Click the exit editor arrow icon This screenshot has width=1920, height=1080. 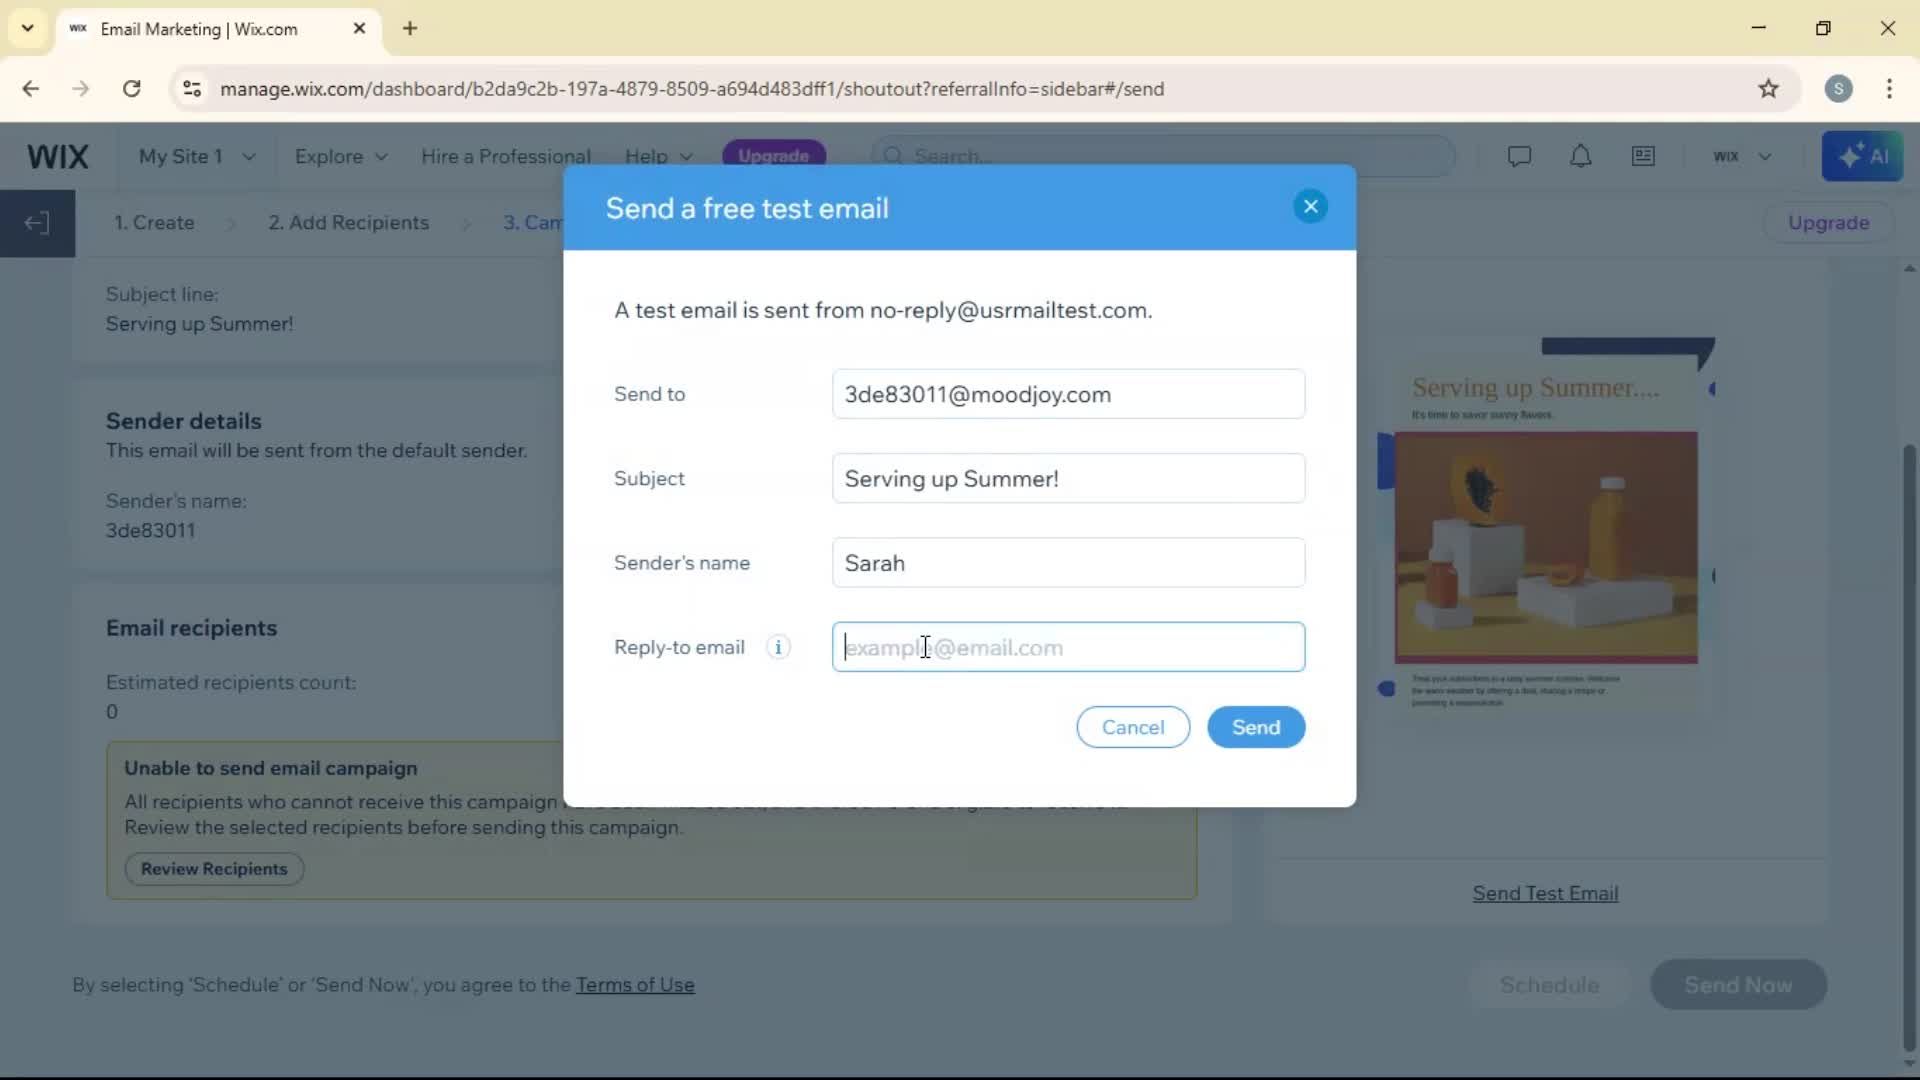coord(37,223)
